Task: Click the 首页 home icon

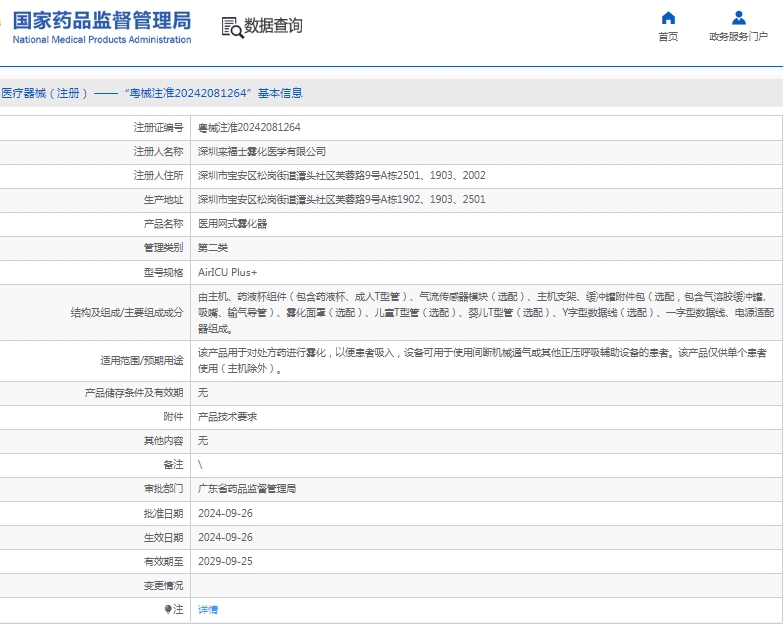Action: tap(668, 18)
